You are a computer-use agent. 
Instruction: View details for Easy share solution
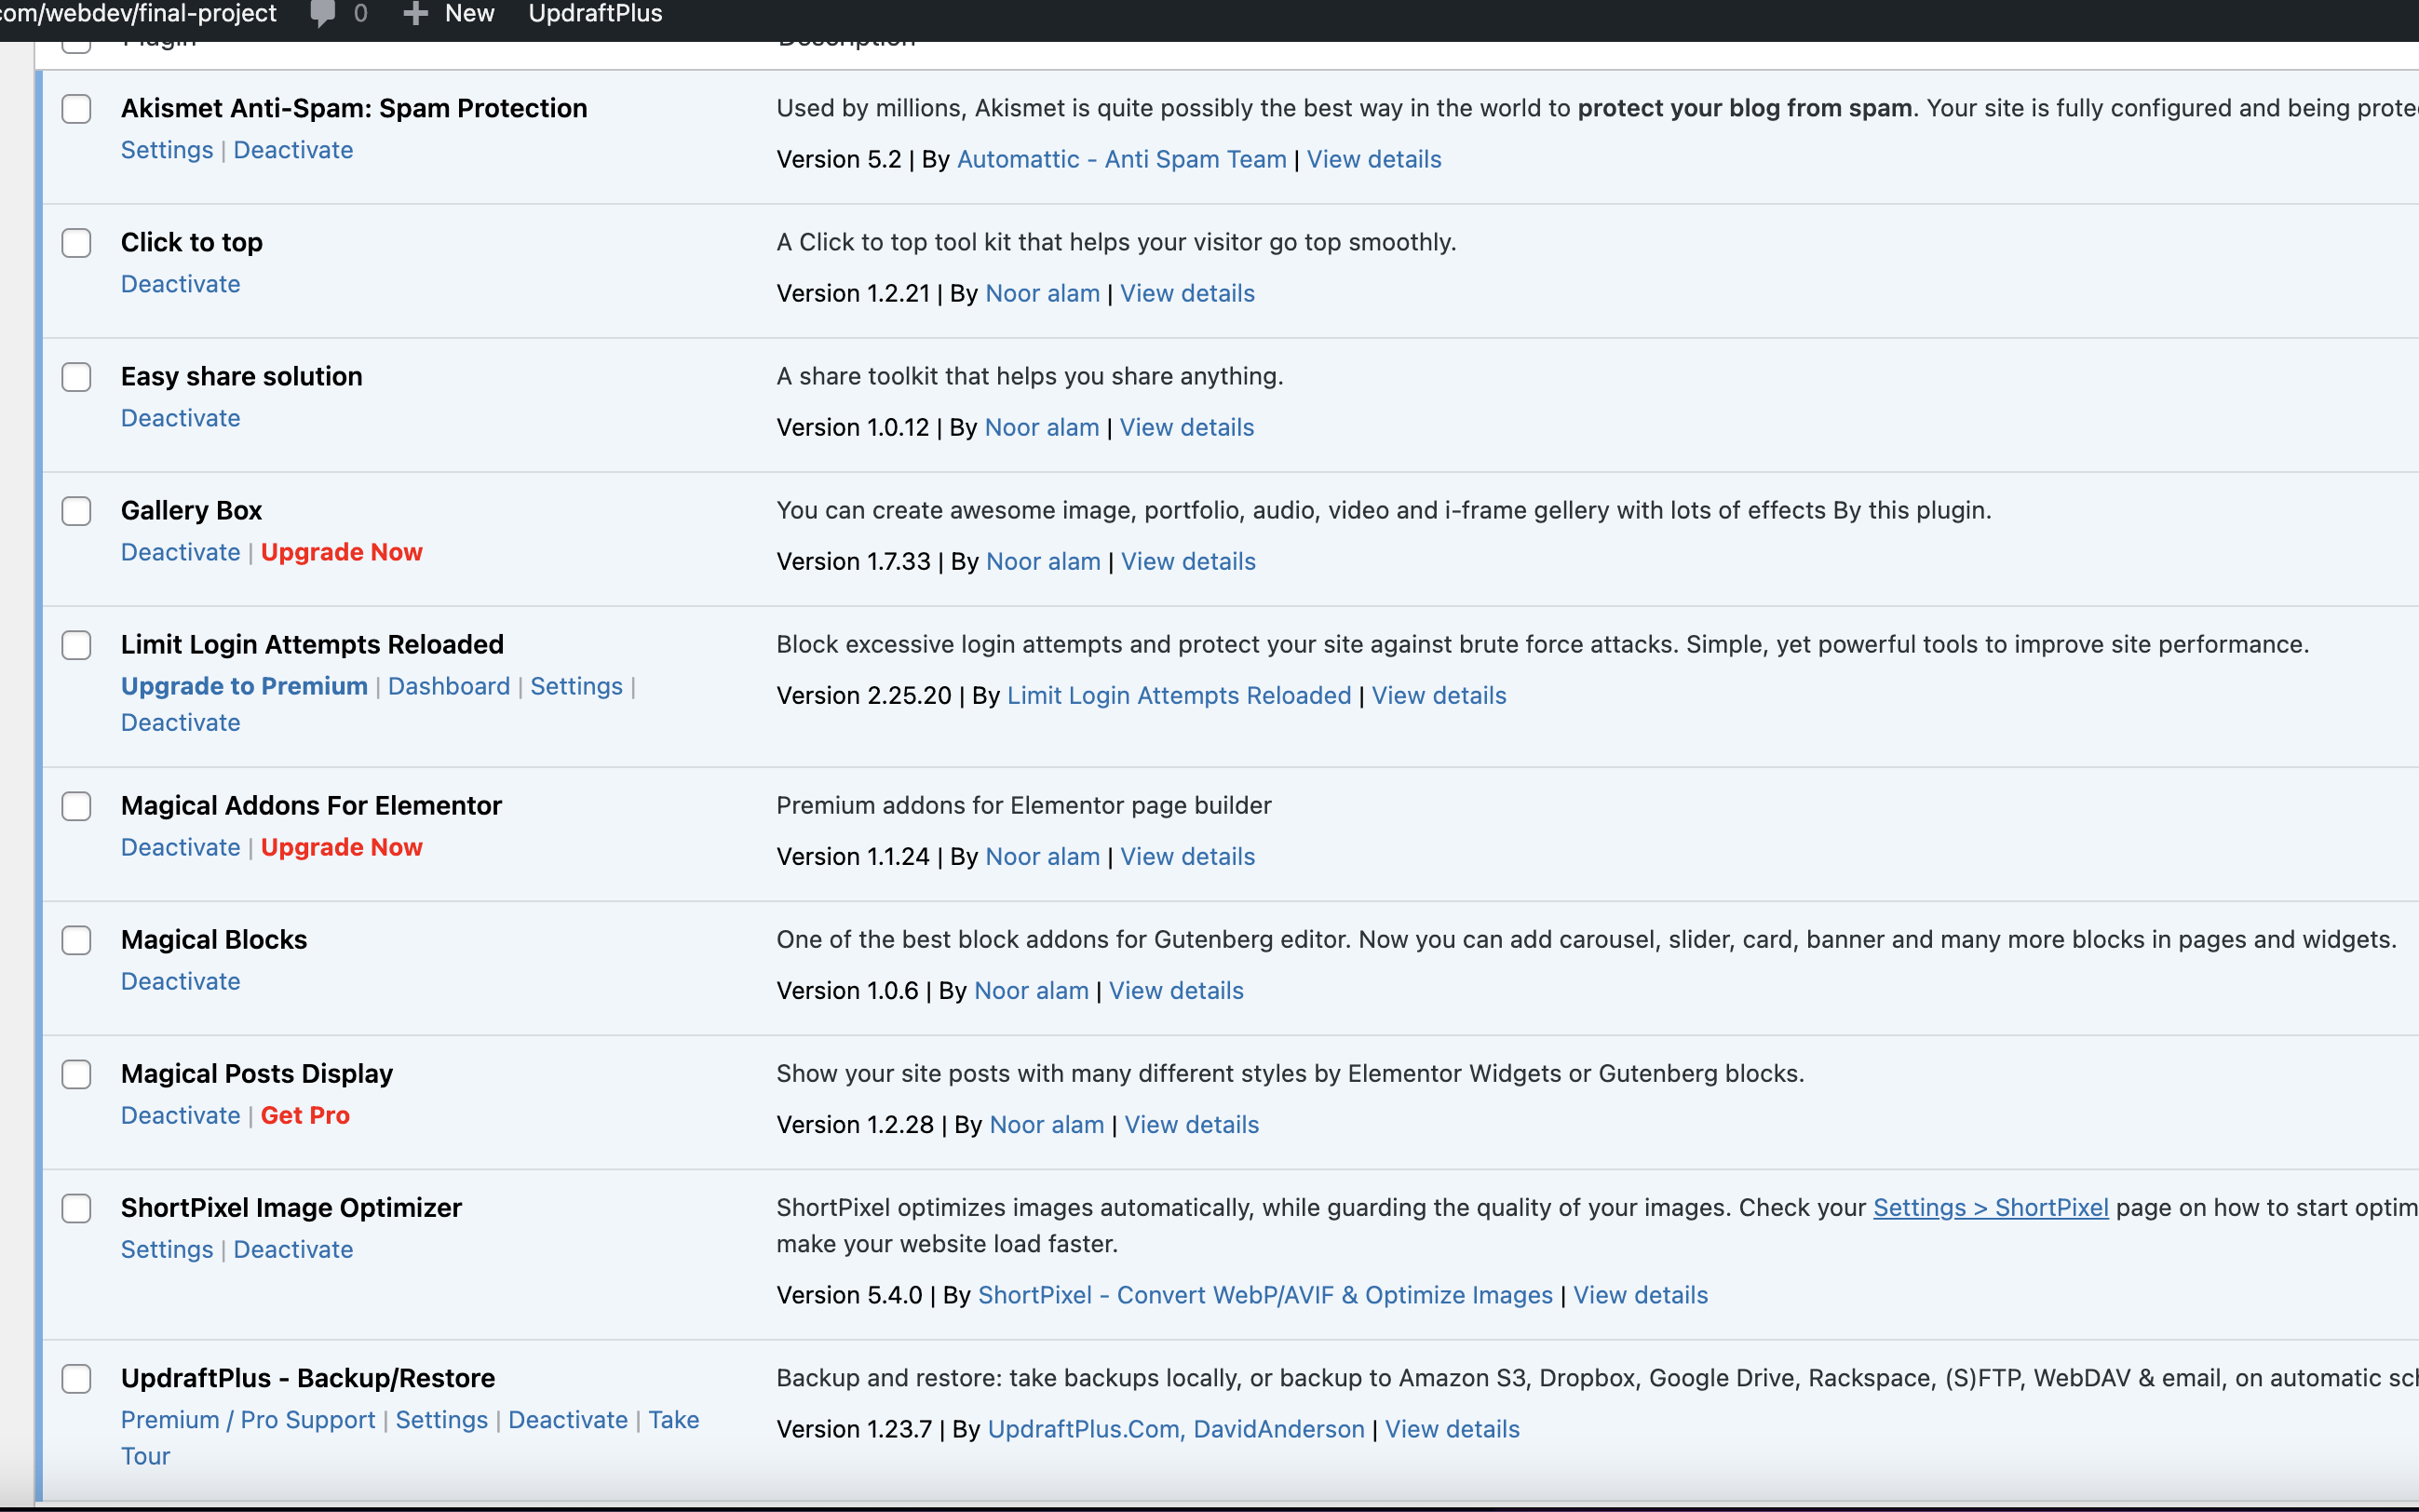pyautogui.click(x=1186, y=427)
